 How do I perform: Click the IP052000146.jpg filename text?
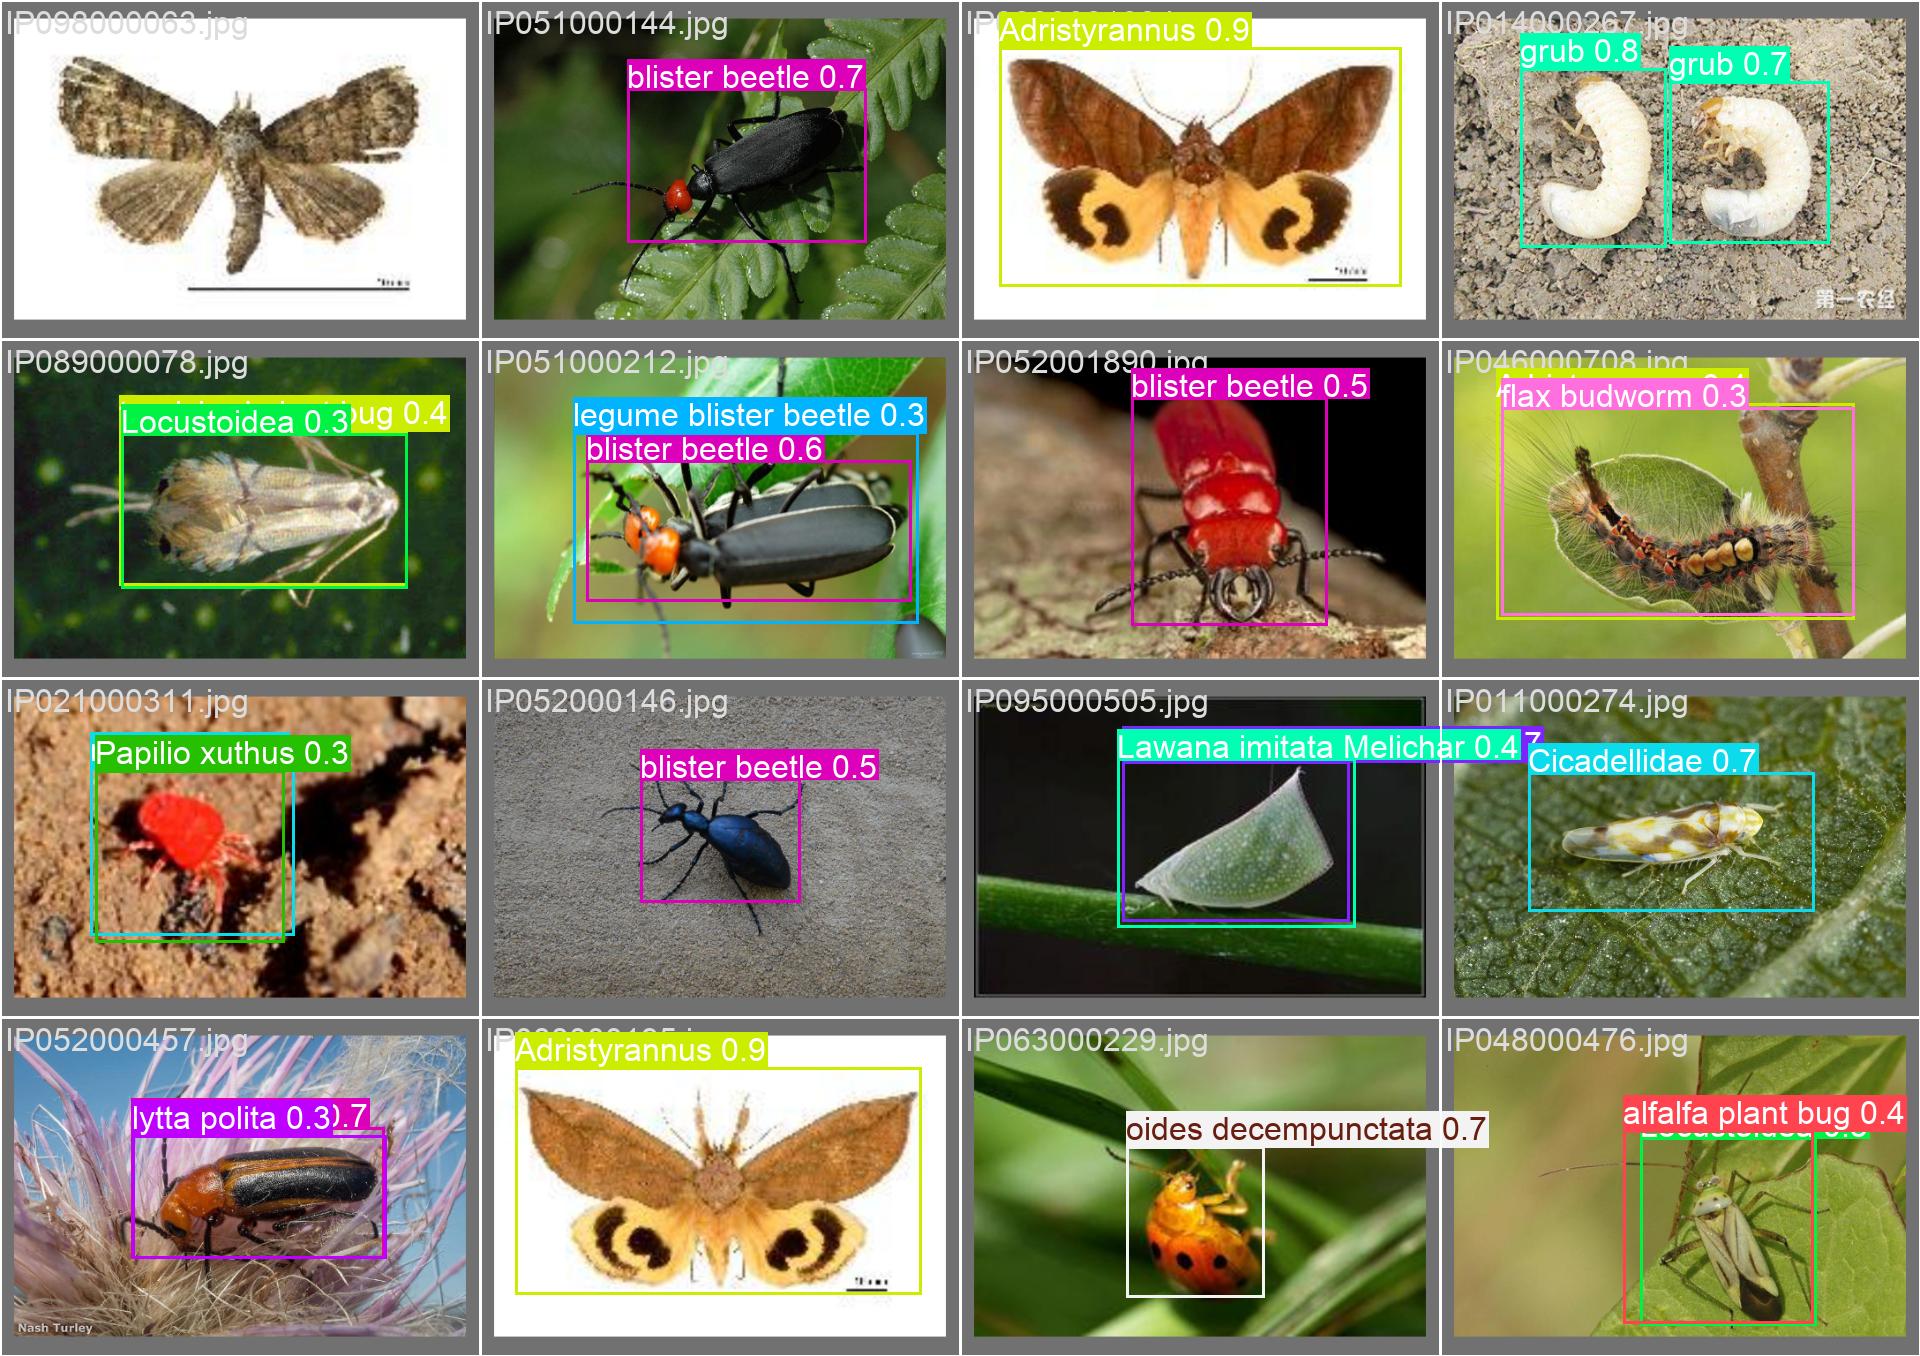[607, 701]
